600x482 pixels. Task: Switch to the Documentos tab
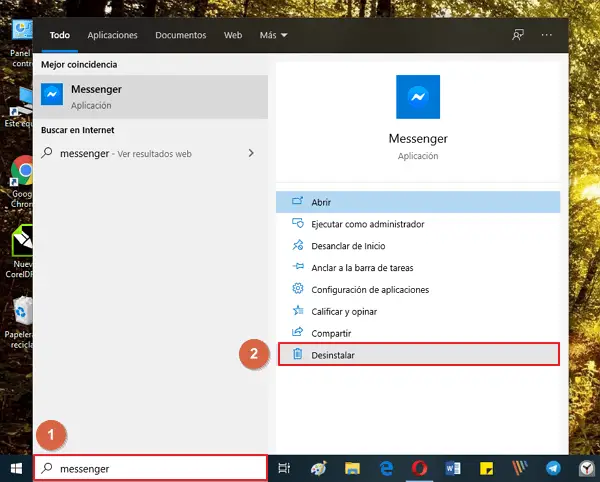click(181, 35)
